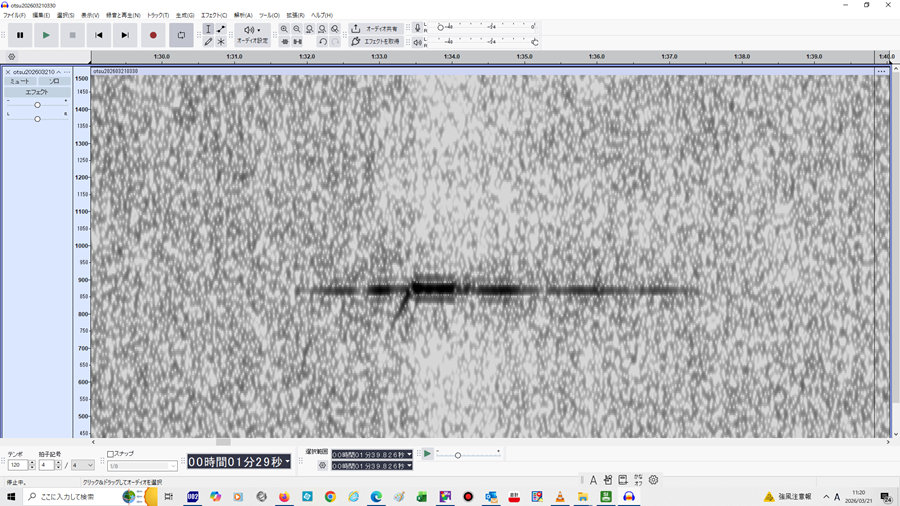Click the オーディオ共有 share button

(x=375, y=29)
